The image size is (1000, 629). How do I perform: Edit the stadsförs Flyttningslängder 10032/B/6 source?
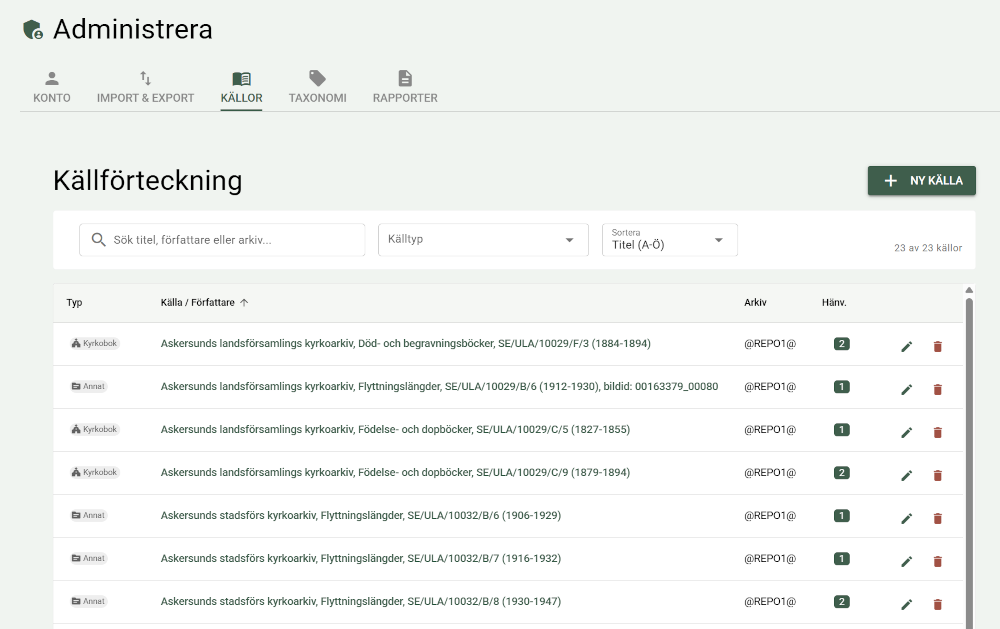click(906, 519)
